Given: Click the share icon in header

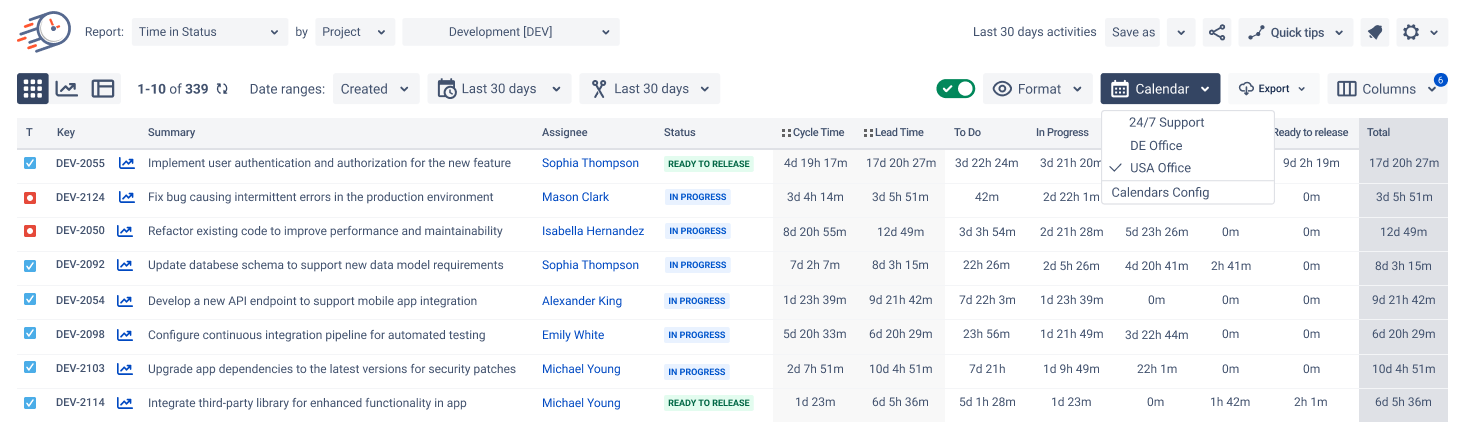Looking at the screenshot, I should click(x=1217, y=32).
